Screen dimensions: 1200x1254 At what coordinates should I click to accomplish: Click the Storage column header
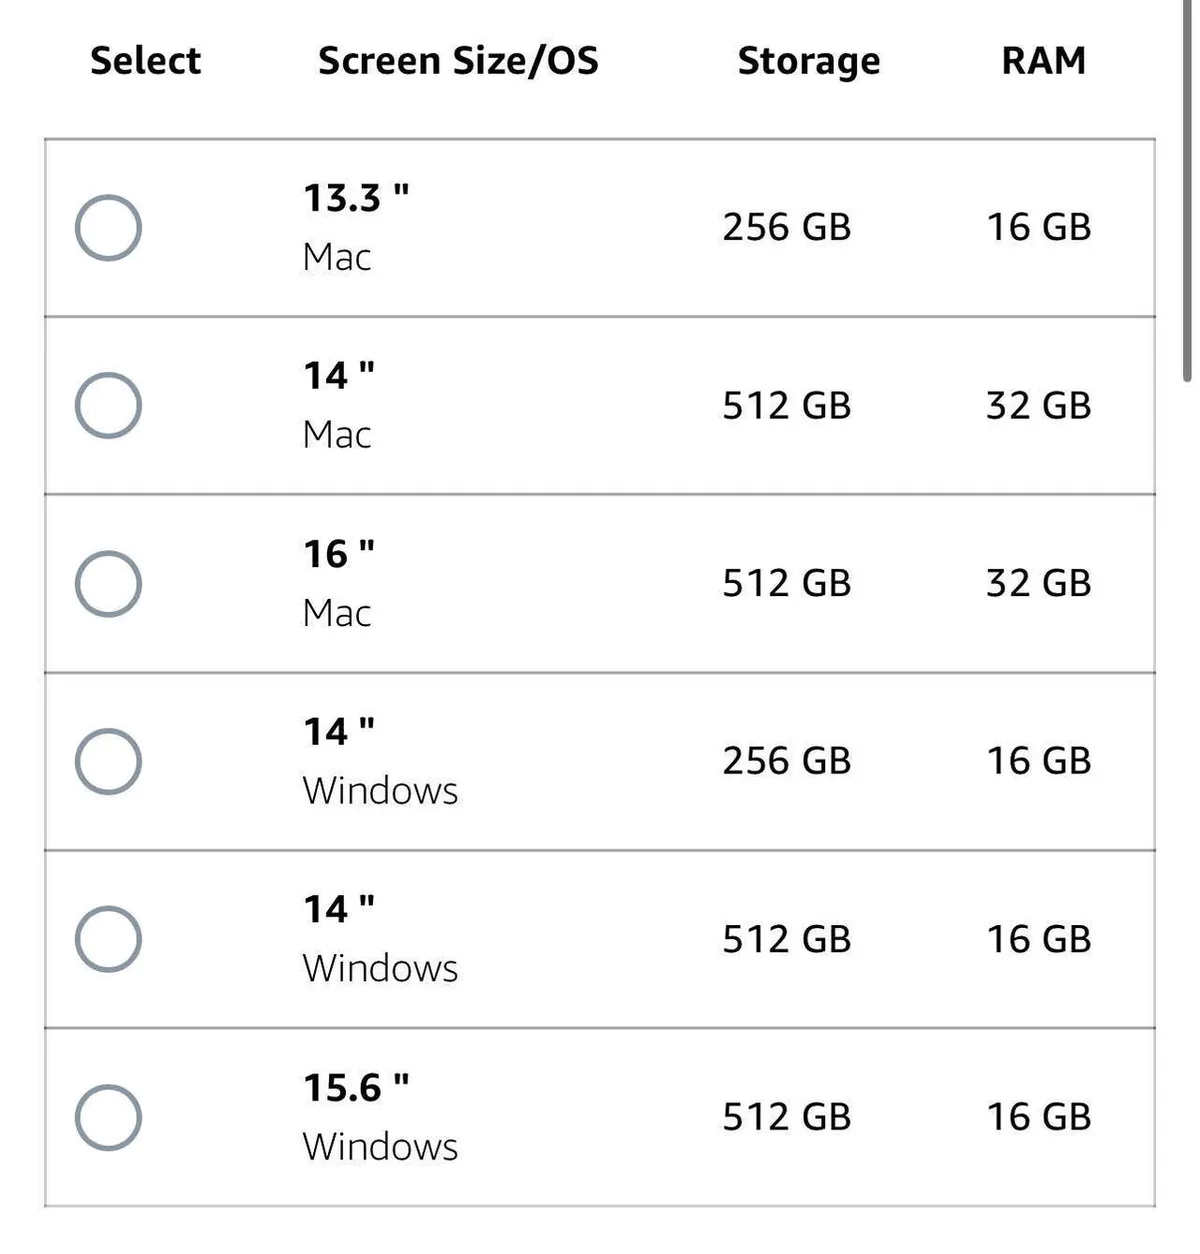pos(808,61)
